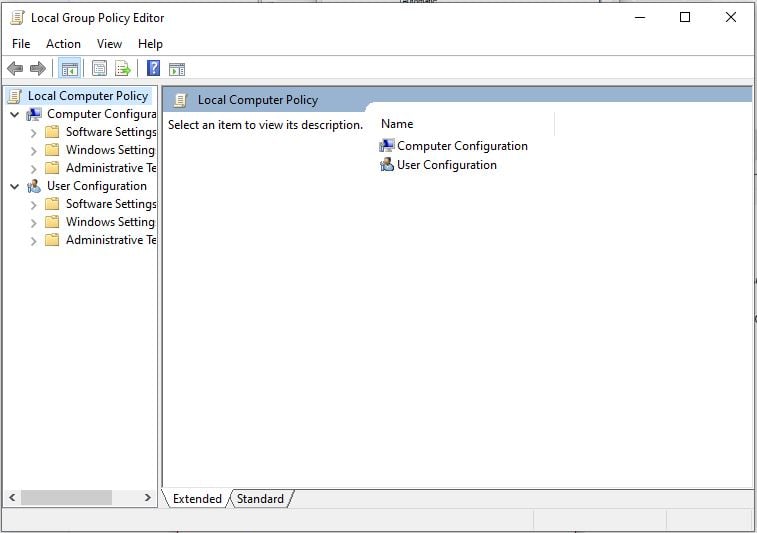Click the Local Group Policy Editor title icon
This screenshot has width=757, height=533.
[x=17, y=18]
